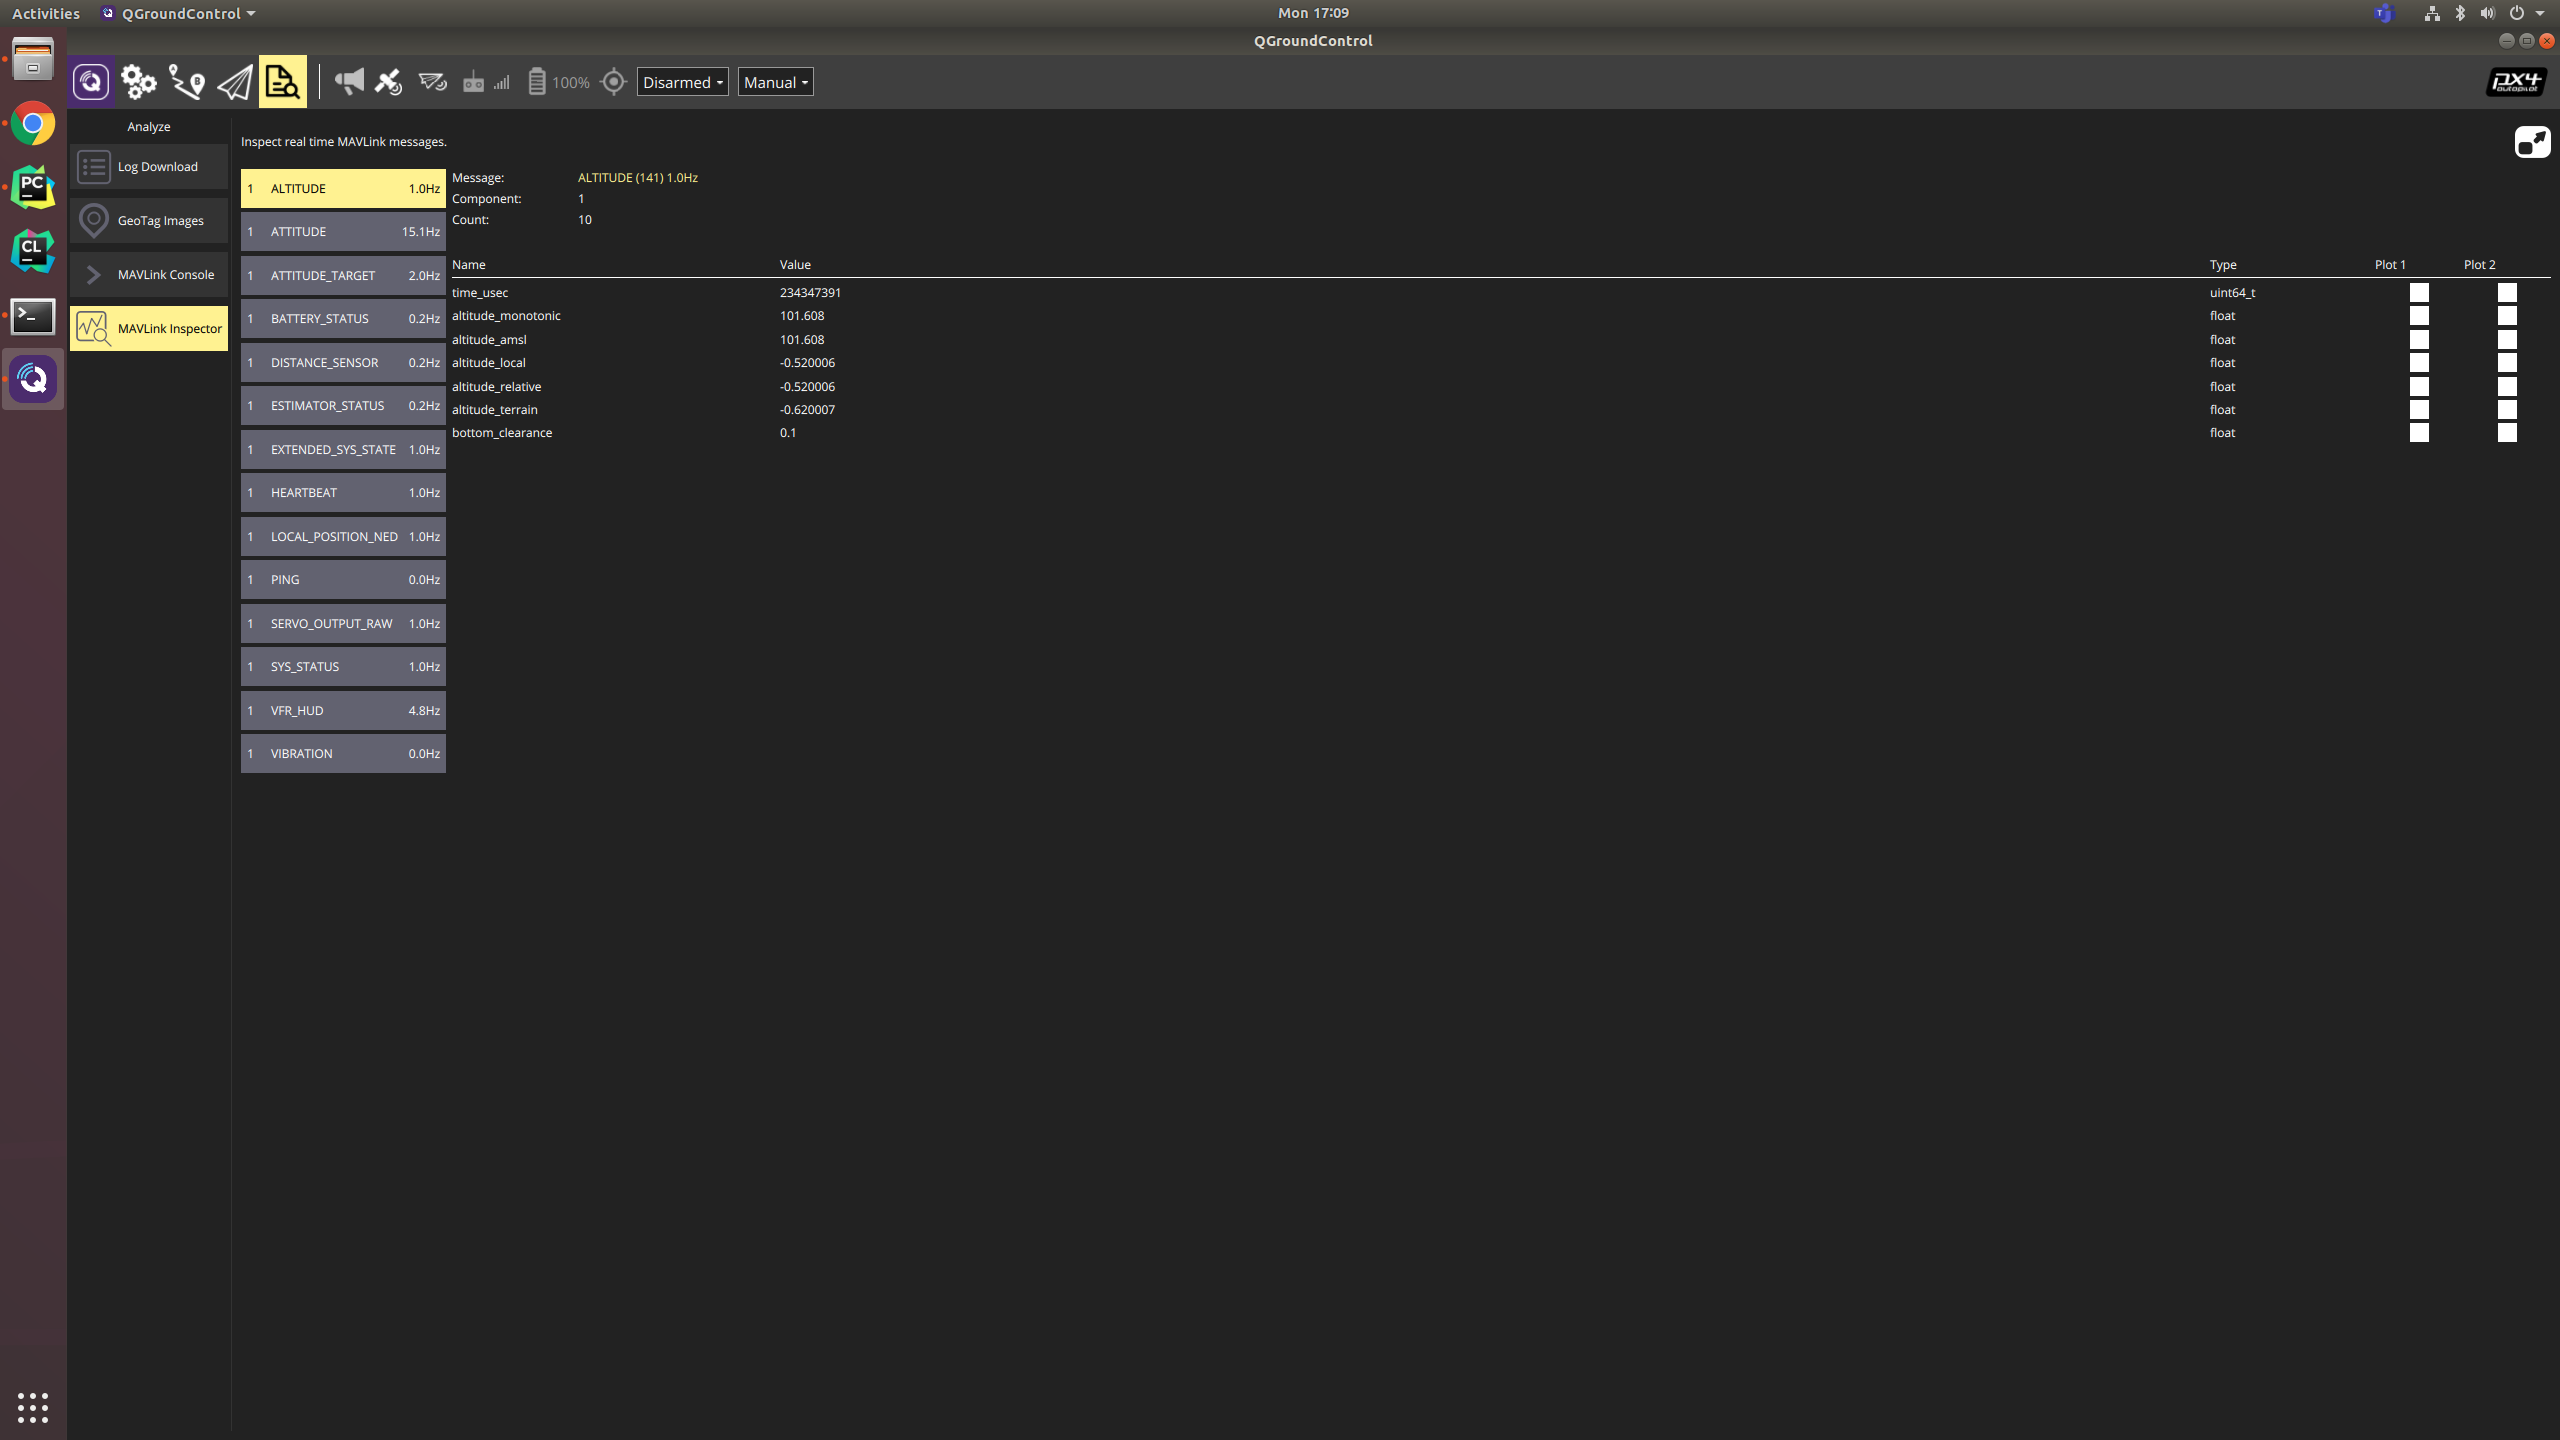2560x1440 pixels.
Task: Enable Plot 1 for altitude_monotonic
Action: pyautogui.click(x=2419, y=316)
